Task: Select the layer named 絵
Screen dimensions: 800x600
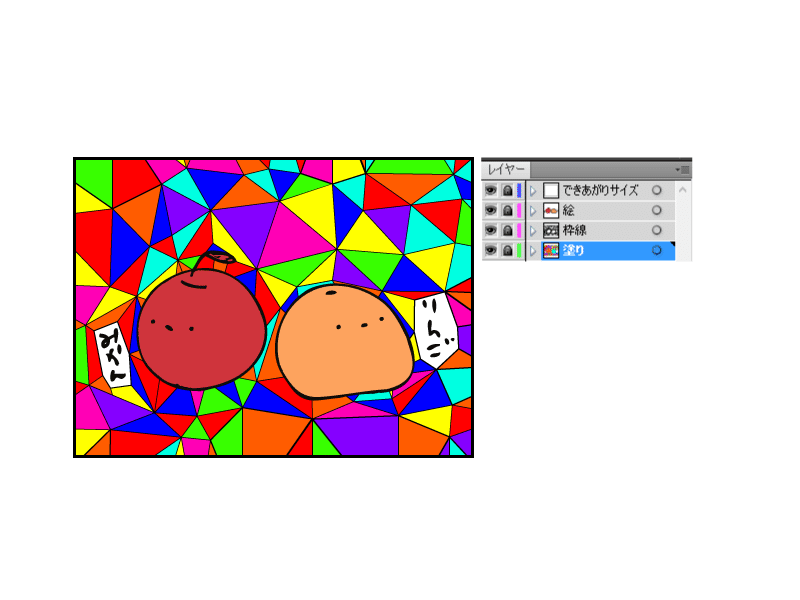Action: click(x=568, y=210)
